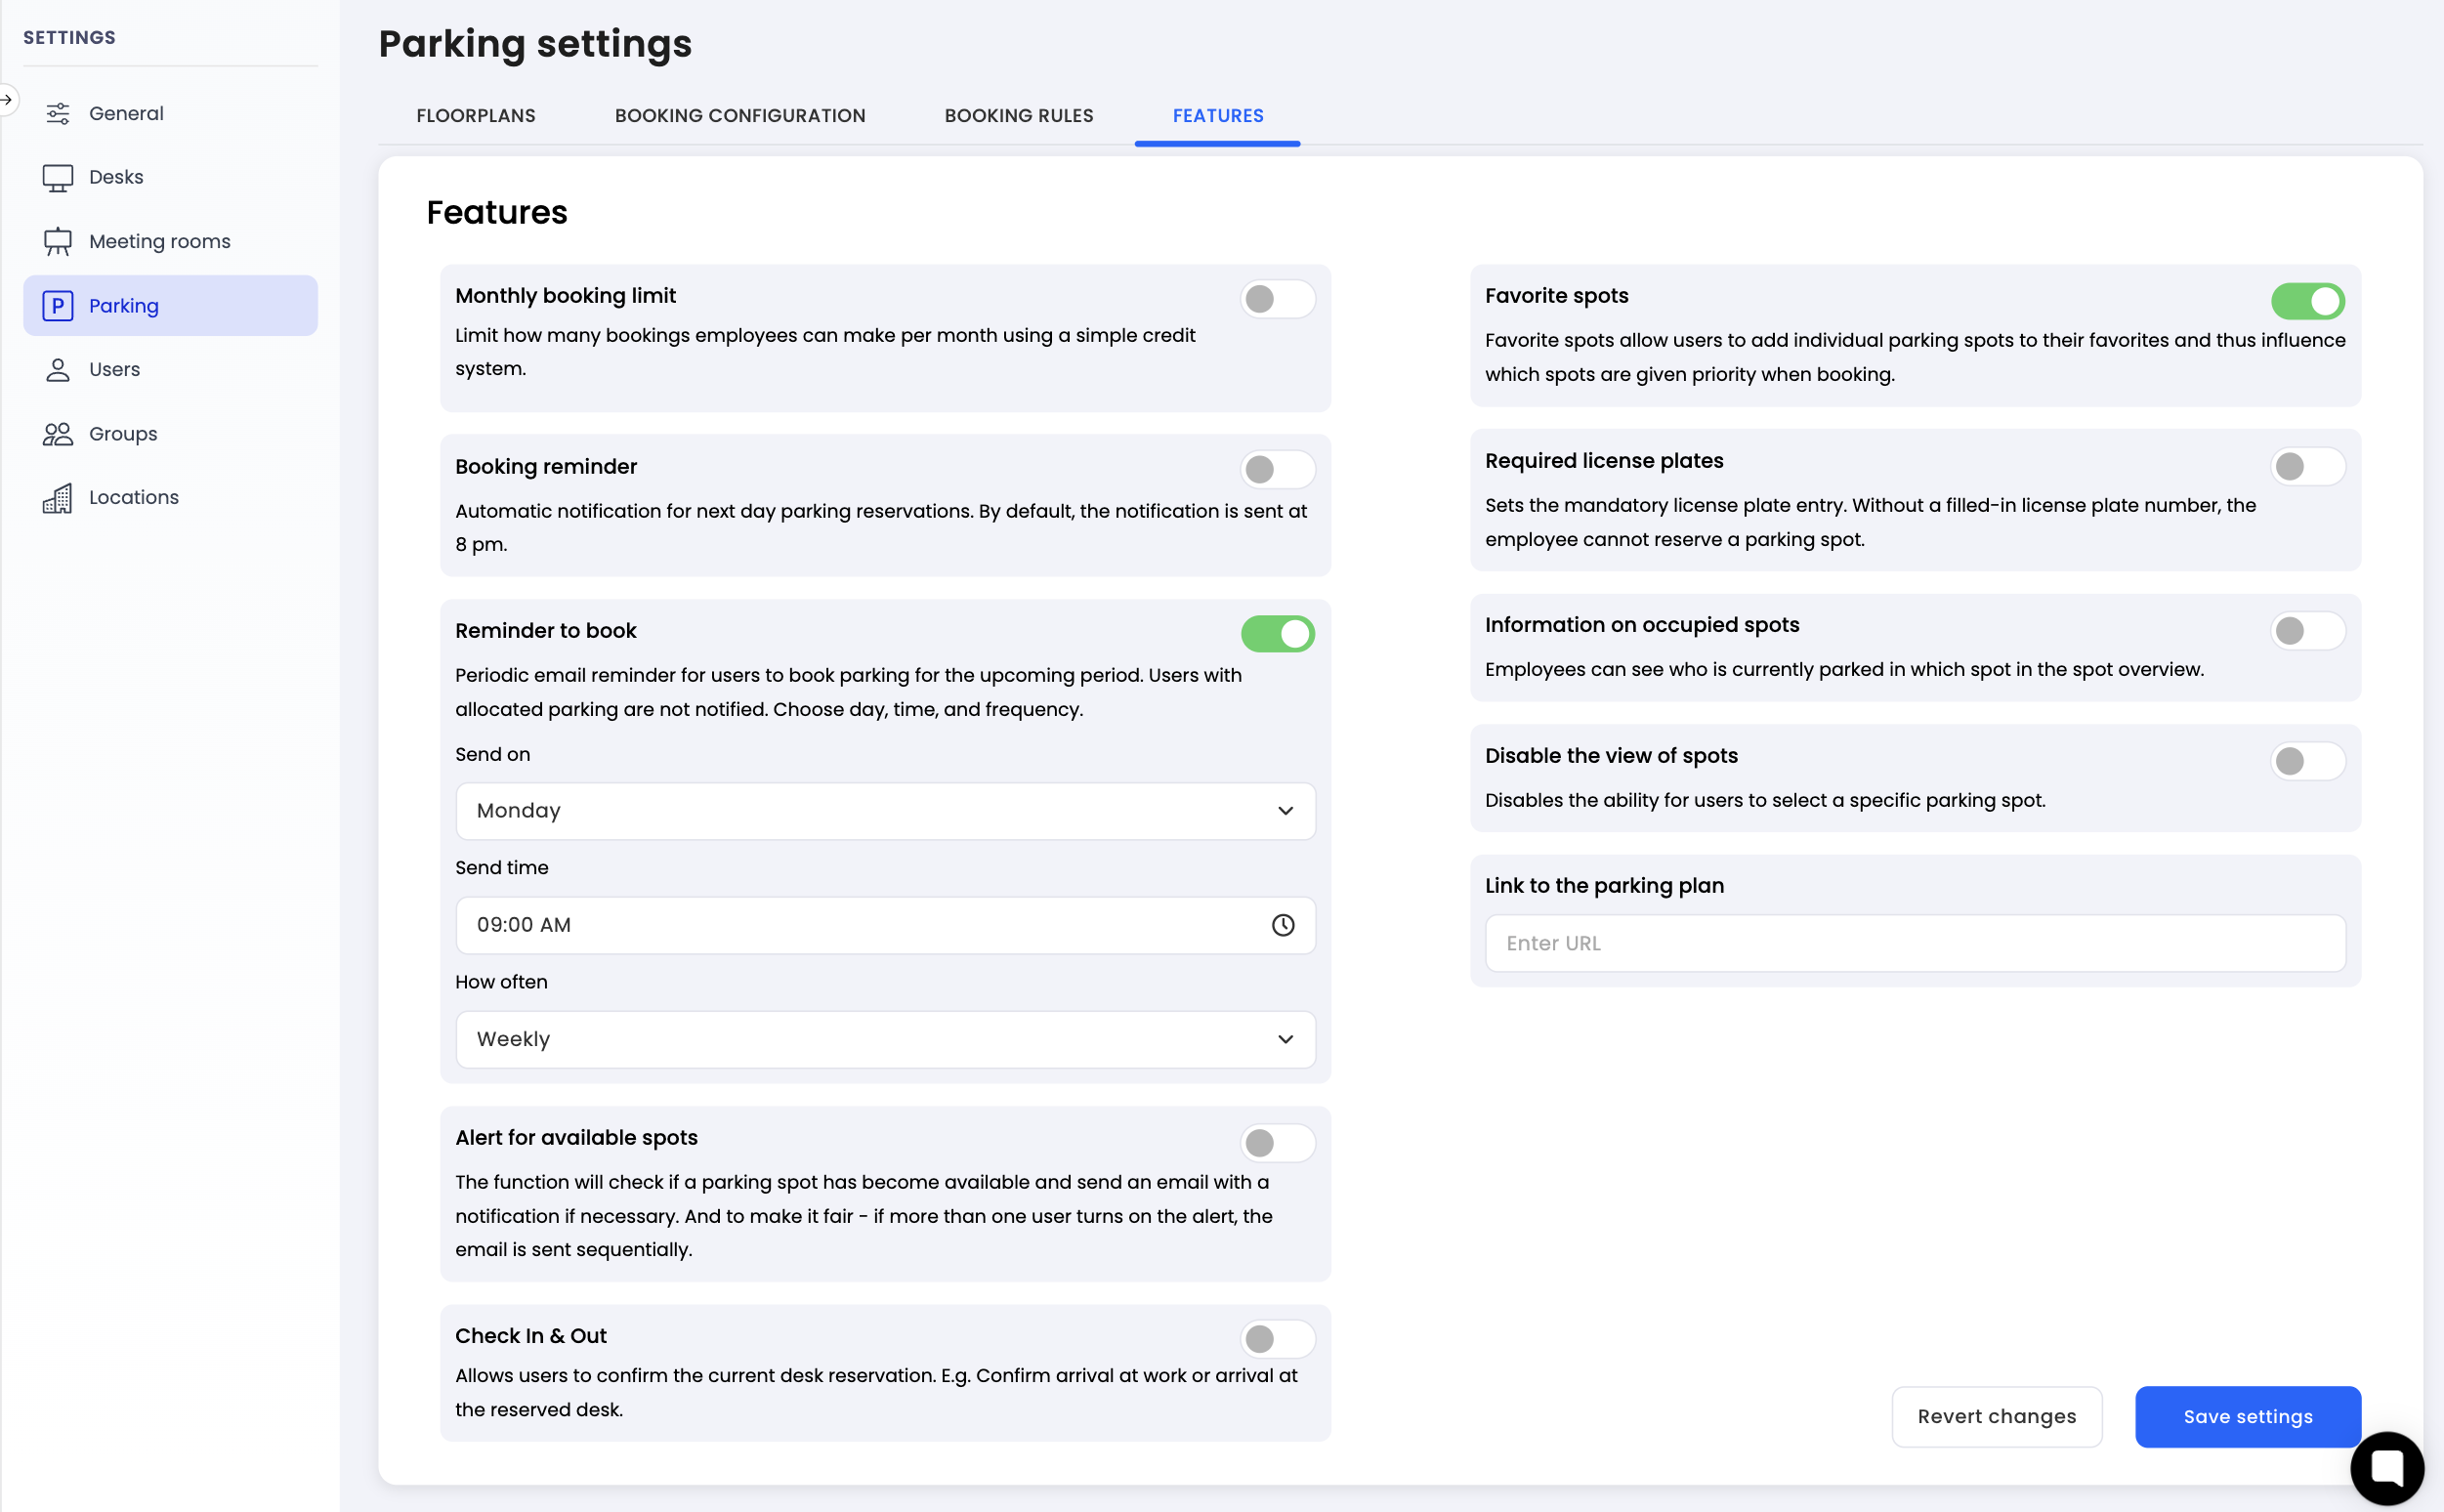Click the General sliders icon in sidebar
Image resolution: width=2444 pixels, height=1512 pixels.
pyautogui.click(x=57, y=113)
